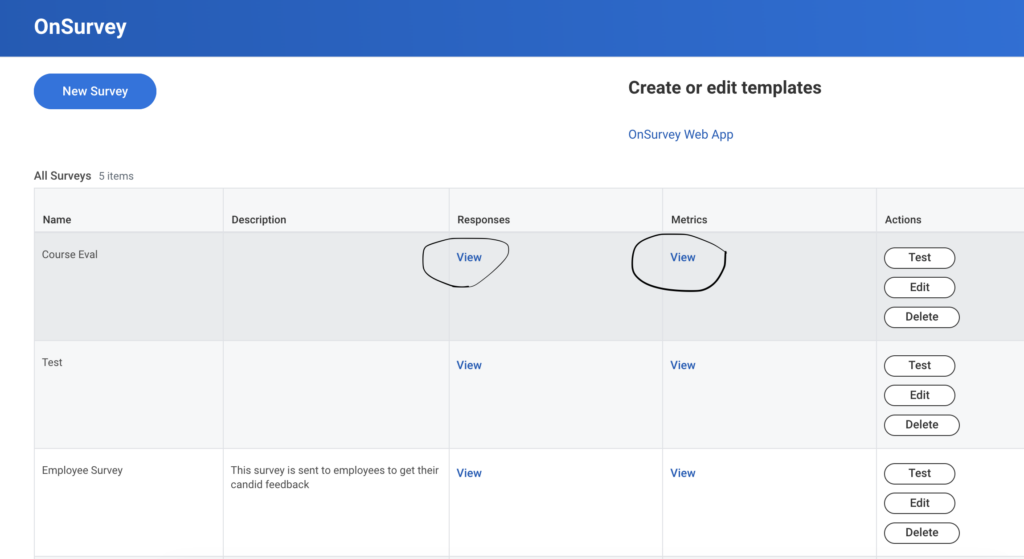The height and width of the screenshot is (559, 1024).
Task: Delete the survey named Test
Action: 921,425
